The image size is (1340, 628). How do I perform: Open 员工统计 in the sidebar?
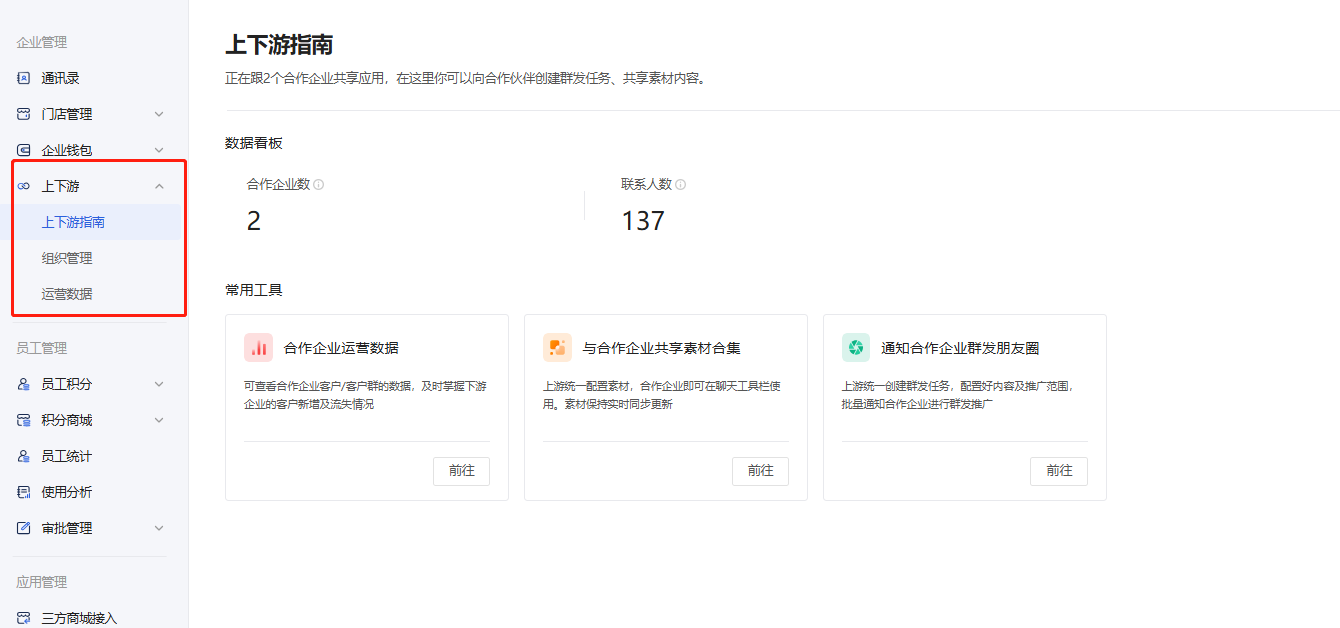(x=66, y=456)
